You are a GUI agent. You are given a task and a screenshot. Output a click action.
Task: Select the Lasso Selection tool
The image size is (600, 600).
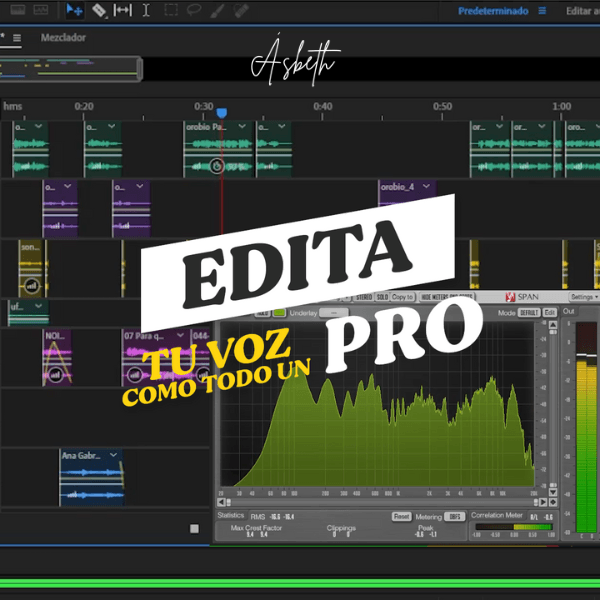coord(192,10)
